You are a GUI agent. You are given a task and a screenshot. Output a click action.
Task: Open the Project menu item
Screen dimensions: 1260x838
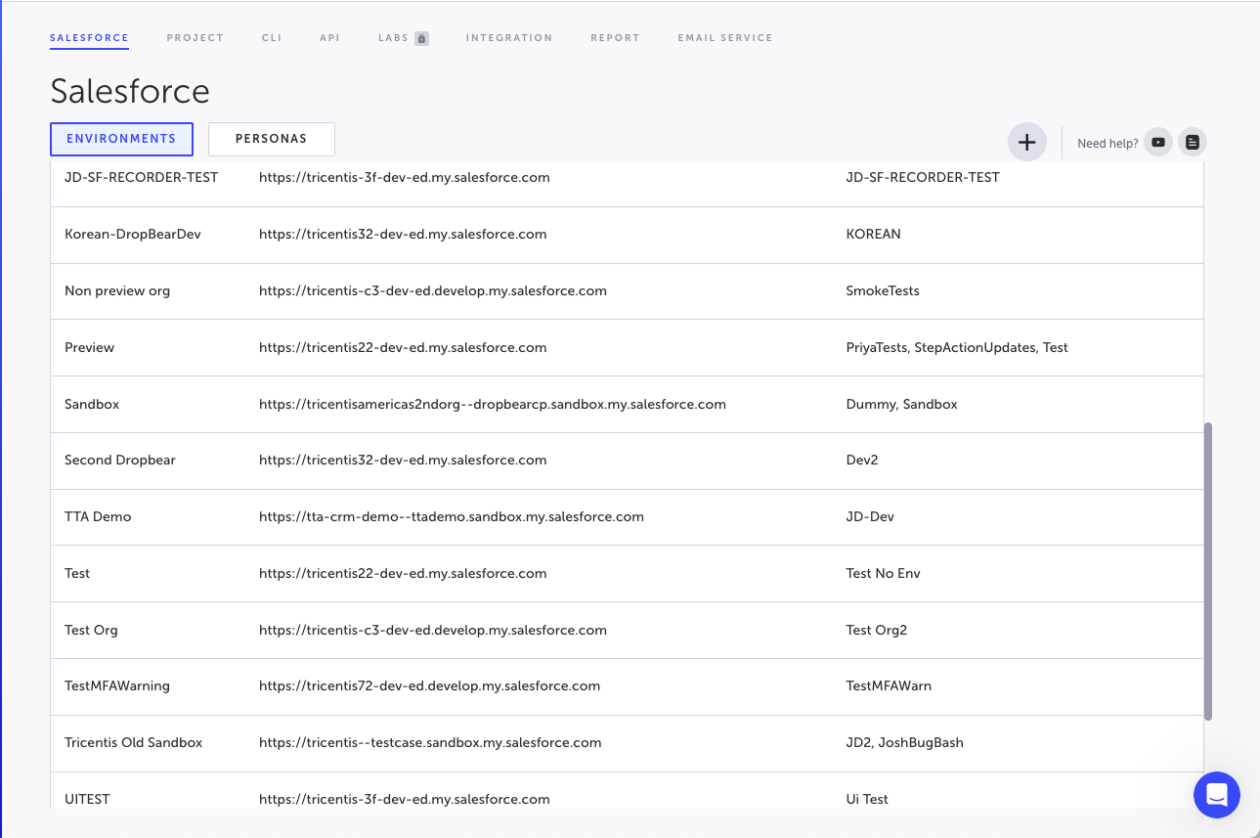pos(195,38)
